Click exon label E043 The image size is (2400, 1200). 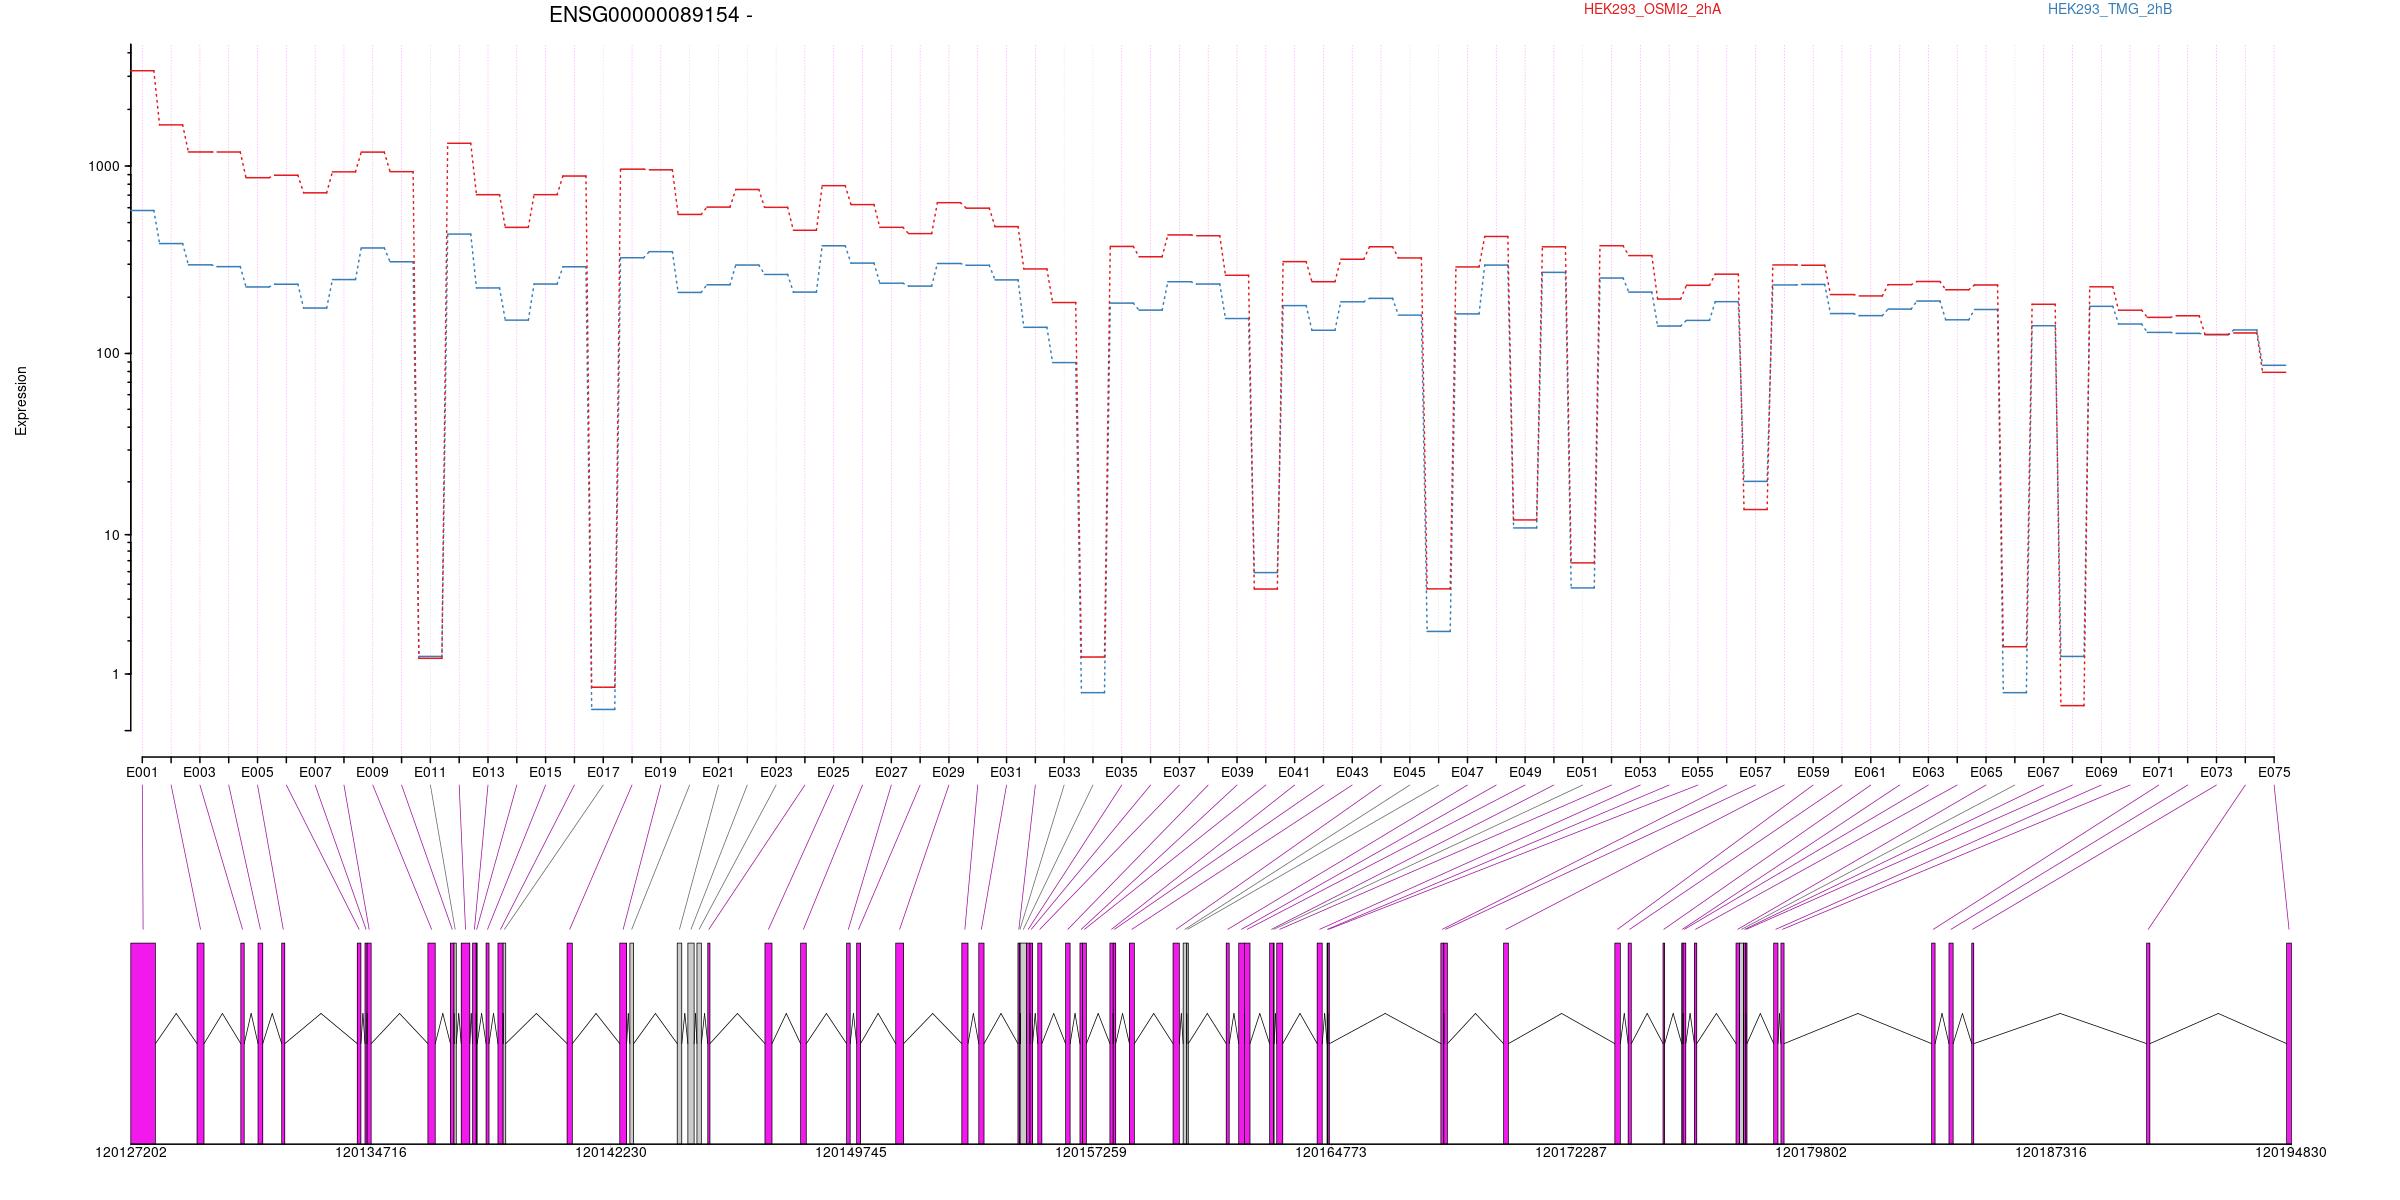pos(1352,772)
